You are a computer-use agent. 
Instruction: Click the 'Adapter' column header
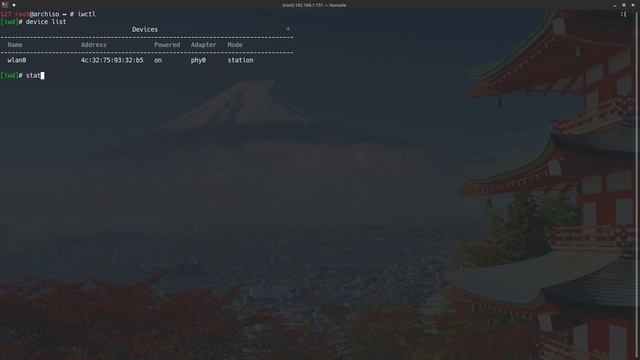tap(203, 45)
